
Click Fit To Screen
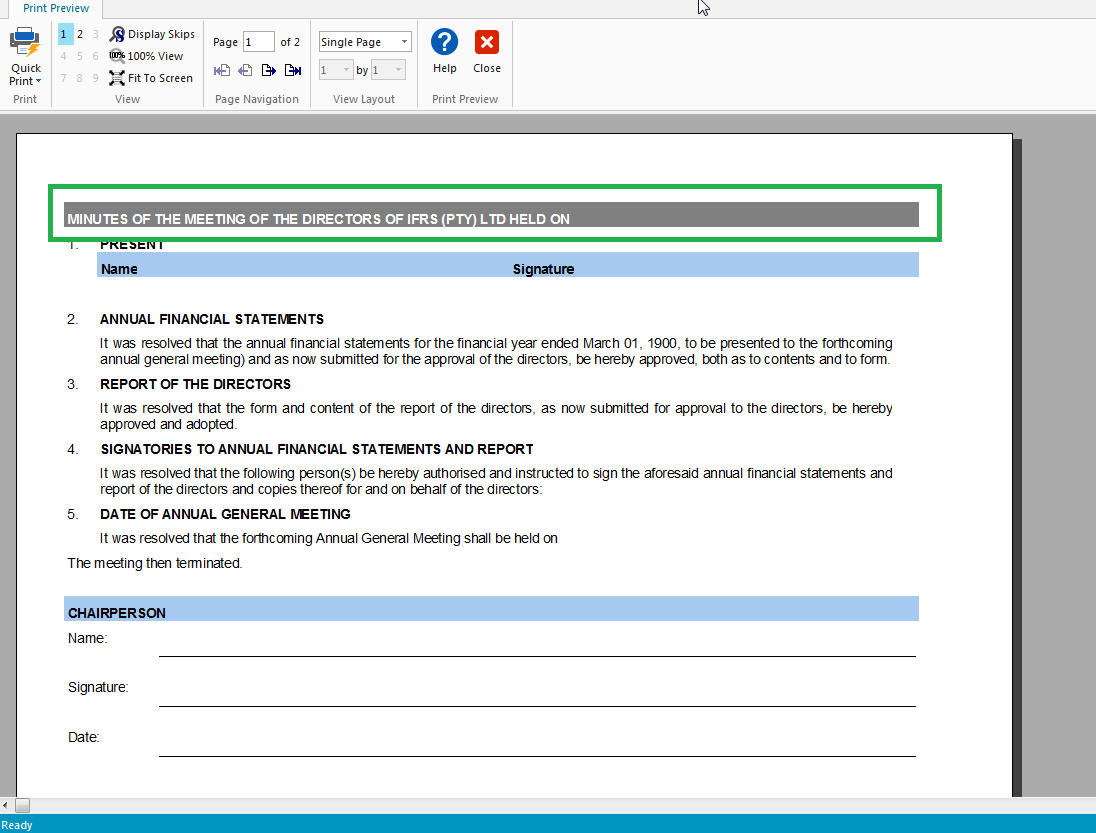151,78
